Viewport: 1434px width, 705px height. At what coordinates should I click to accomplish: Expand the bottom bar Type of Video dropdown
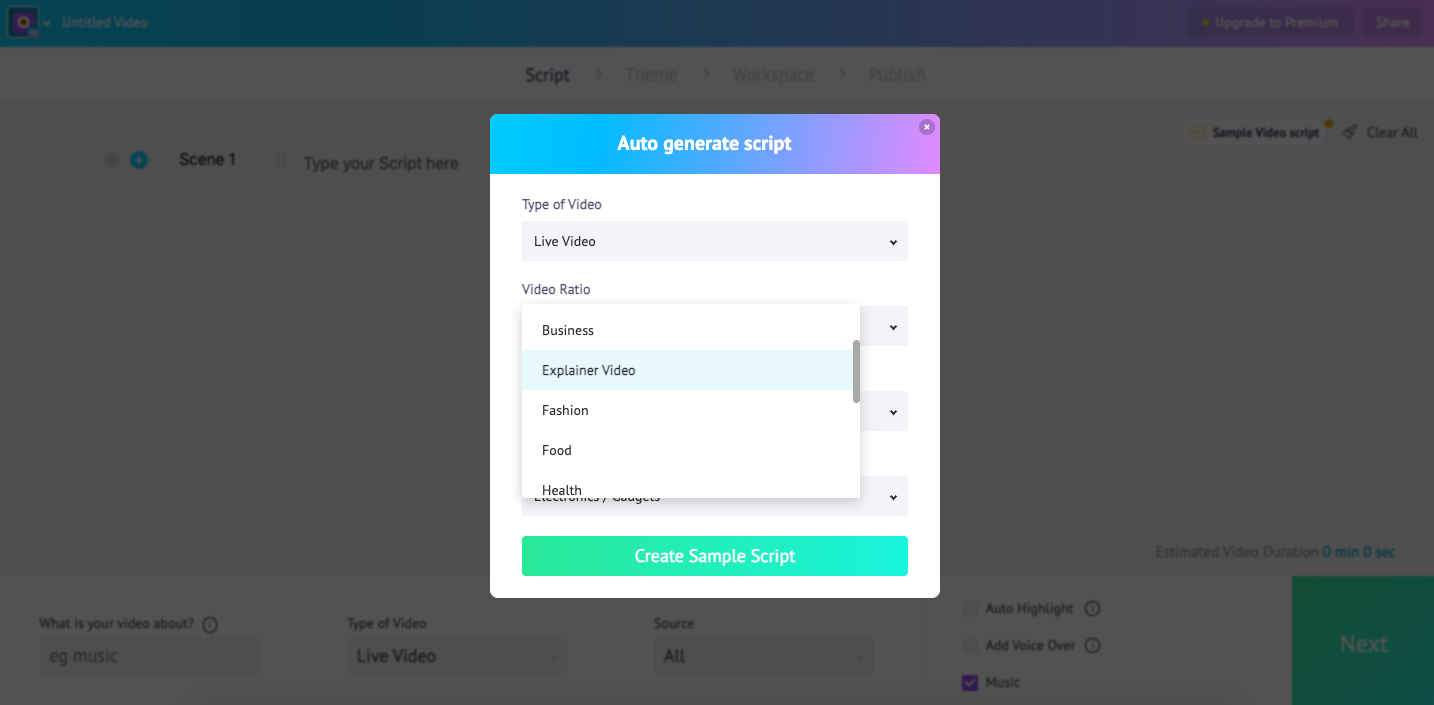[456, 656]
